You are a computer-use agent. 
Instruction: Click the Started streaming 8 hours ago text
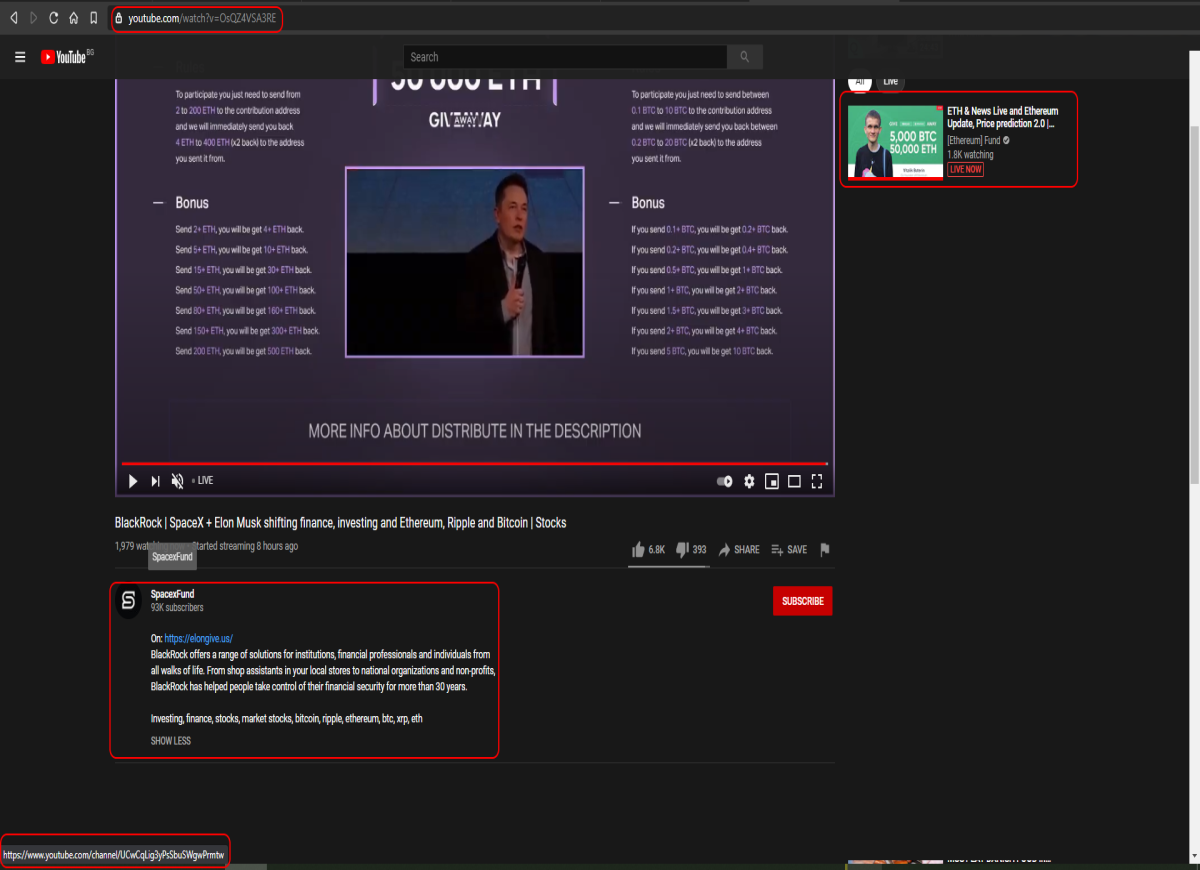pyautogui.click(x=245, y=546)
